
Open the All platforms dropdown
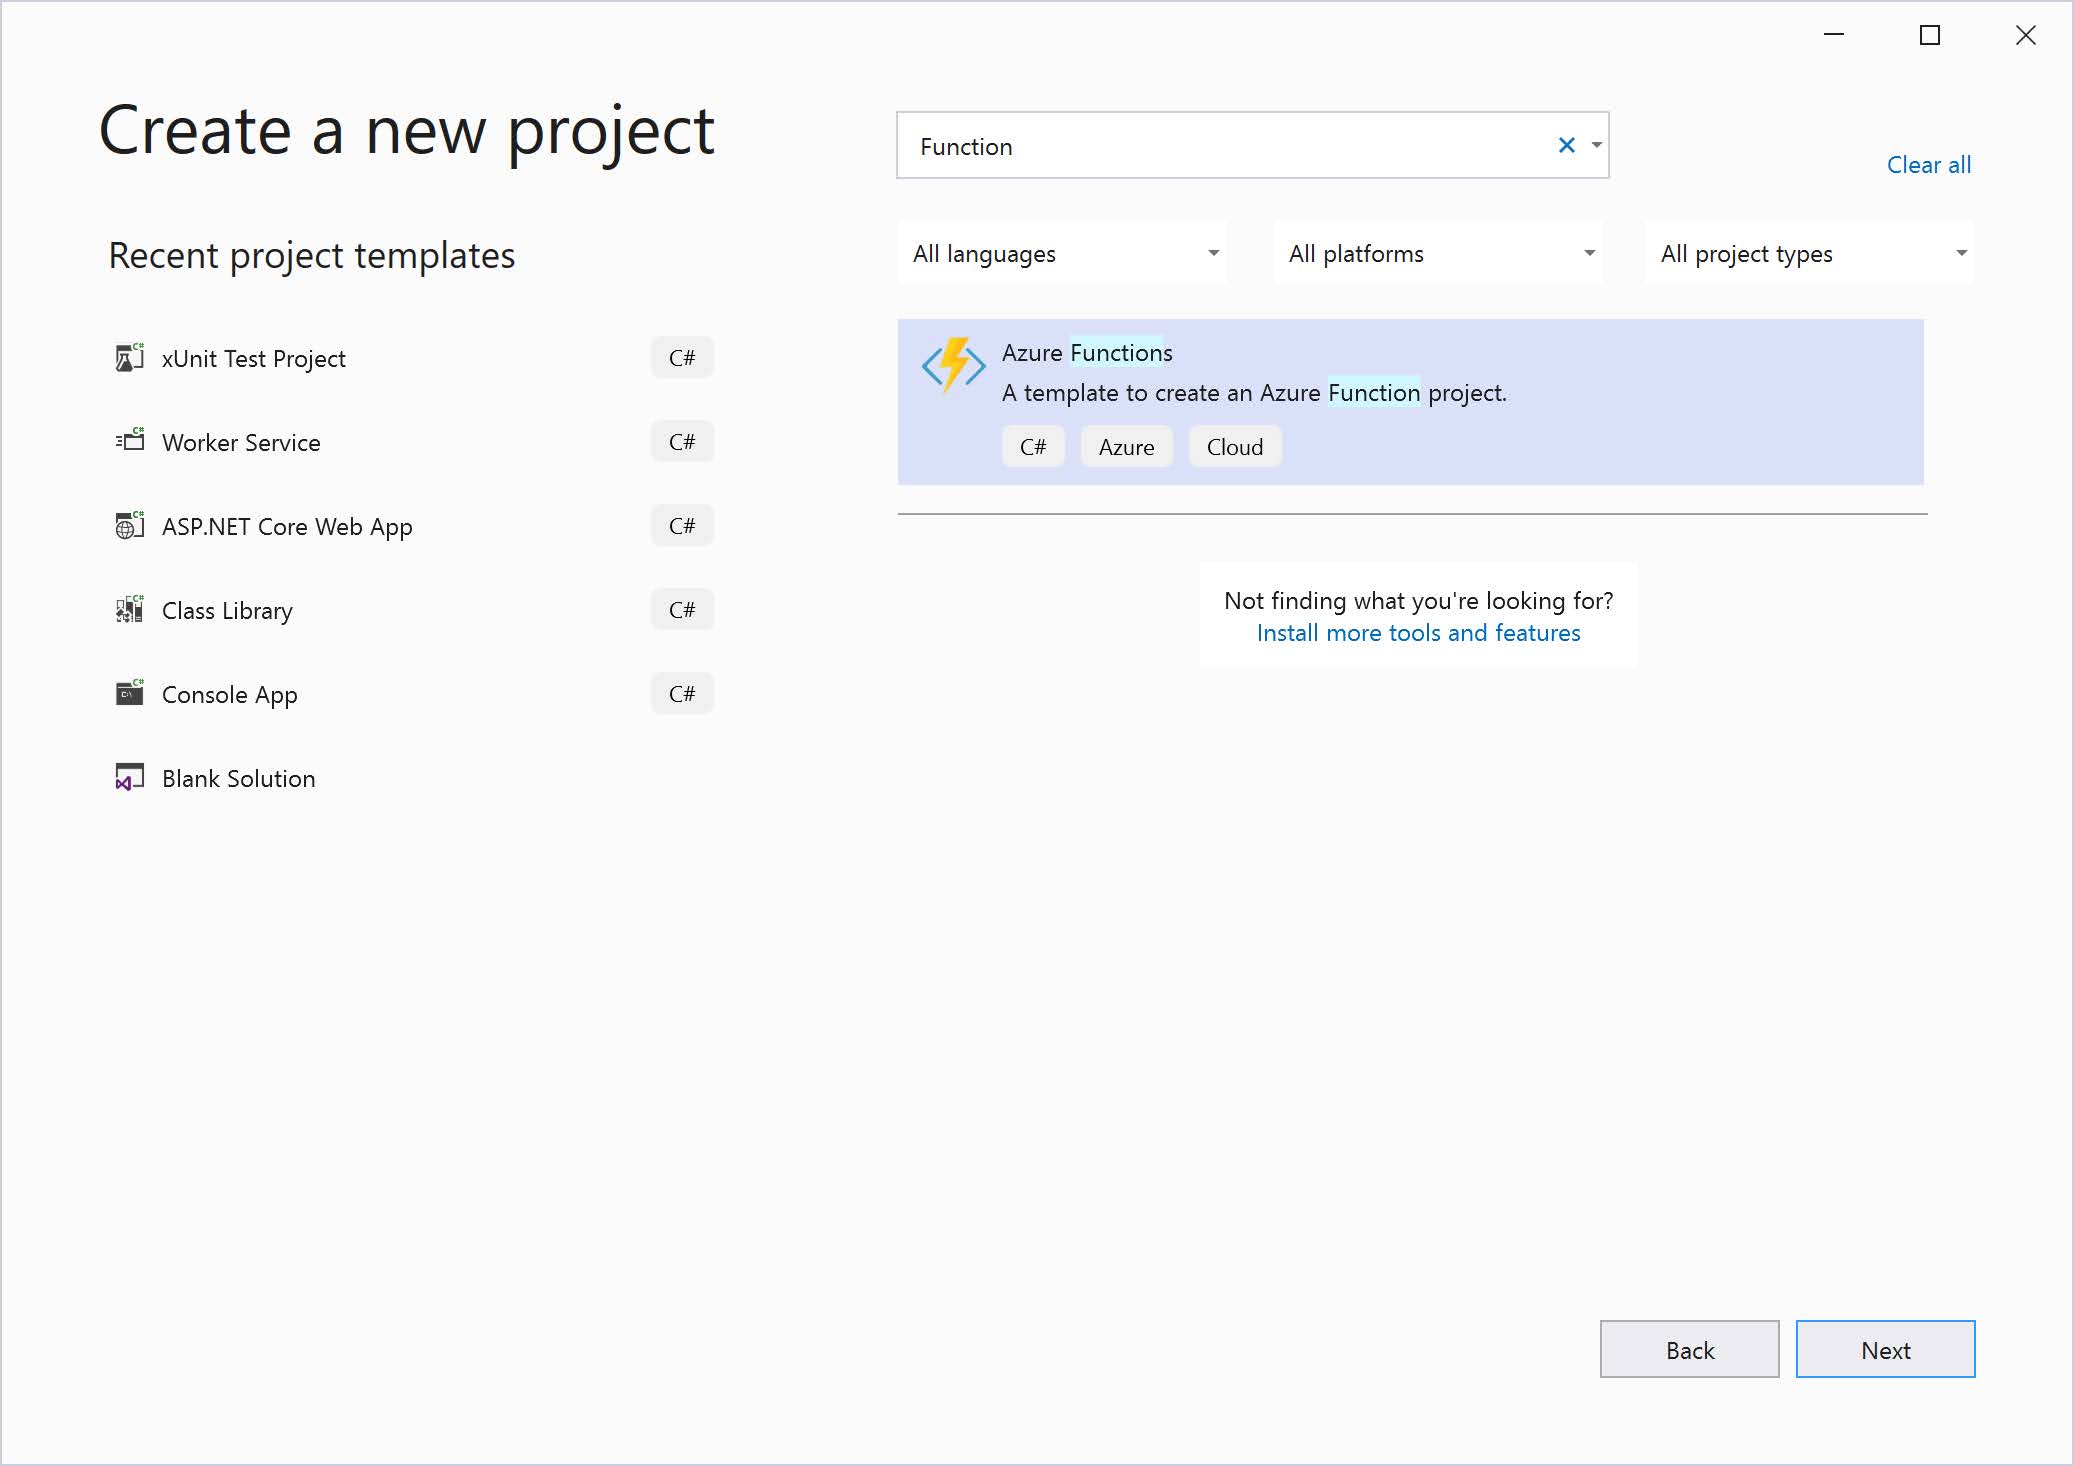[1438, 254]
